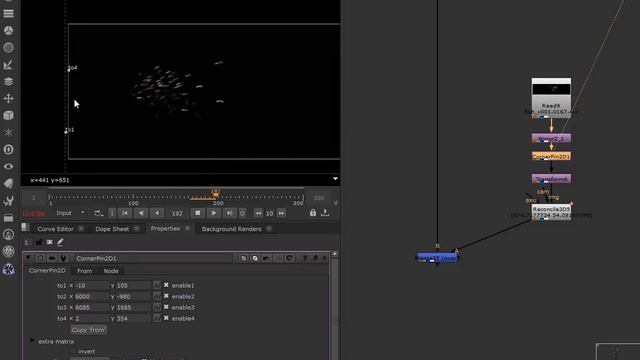Collapse the CornerPin2D1 properties panel arrow
The height and width of the screenshot is (360, 640).
(x=28, y=258)
